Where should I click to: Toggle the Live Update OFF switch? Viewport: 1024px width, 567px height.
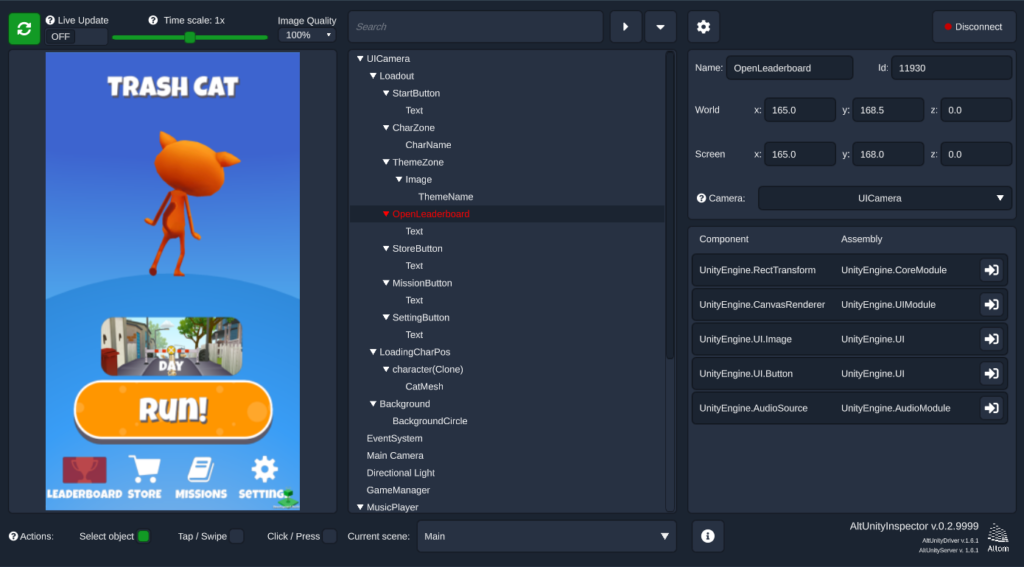(76, 37)
